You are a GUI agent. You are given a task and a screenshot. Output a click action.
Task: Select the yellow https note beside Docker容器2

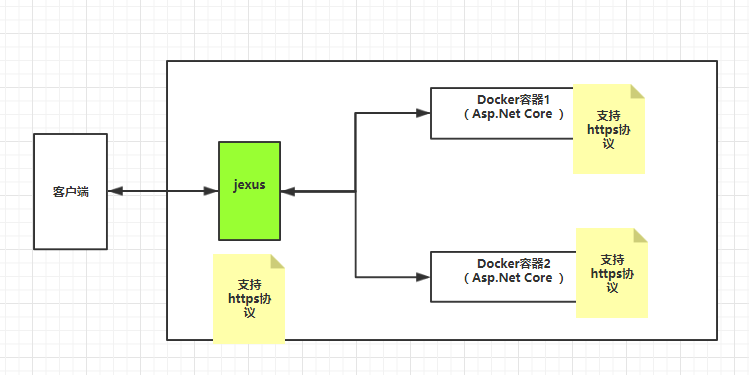(612, 273)
